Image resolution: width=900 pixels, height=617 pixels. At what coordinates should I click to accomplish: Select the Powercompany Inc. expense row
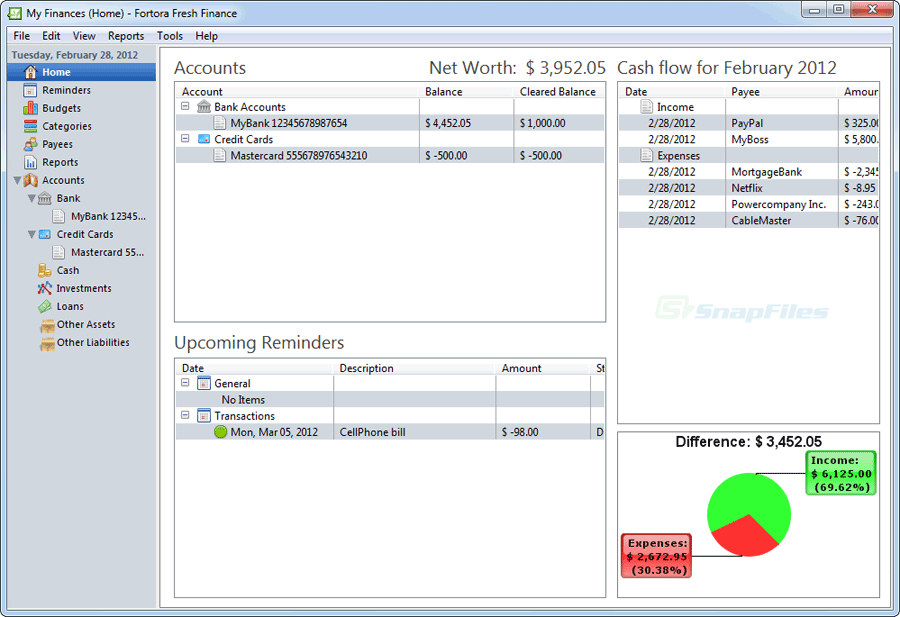748,204
